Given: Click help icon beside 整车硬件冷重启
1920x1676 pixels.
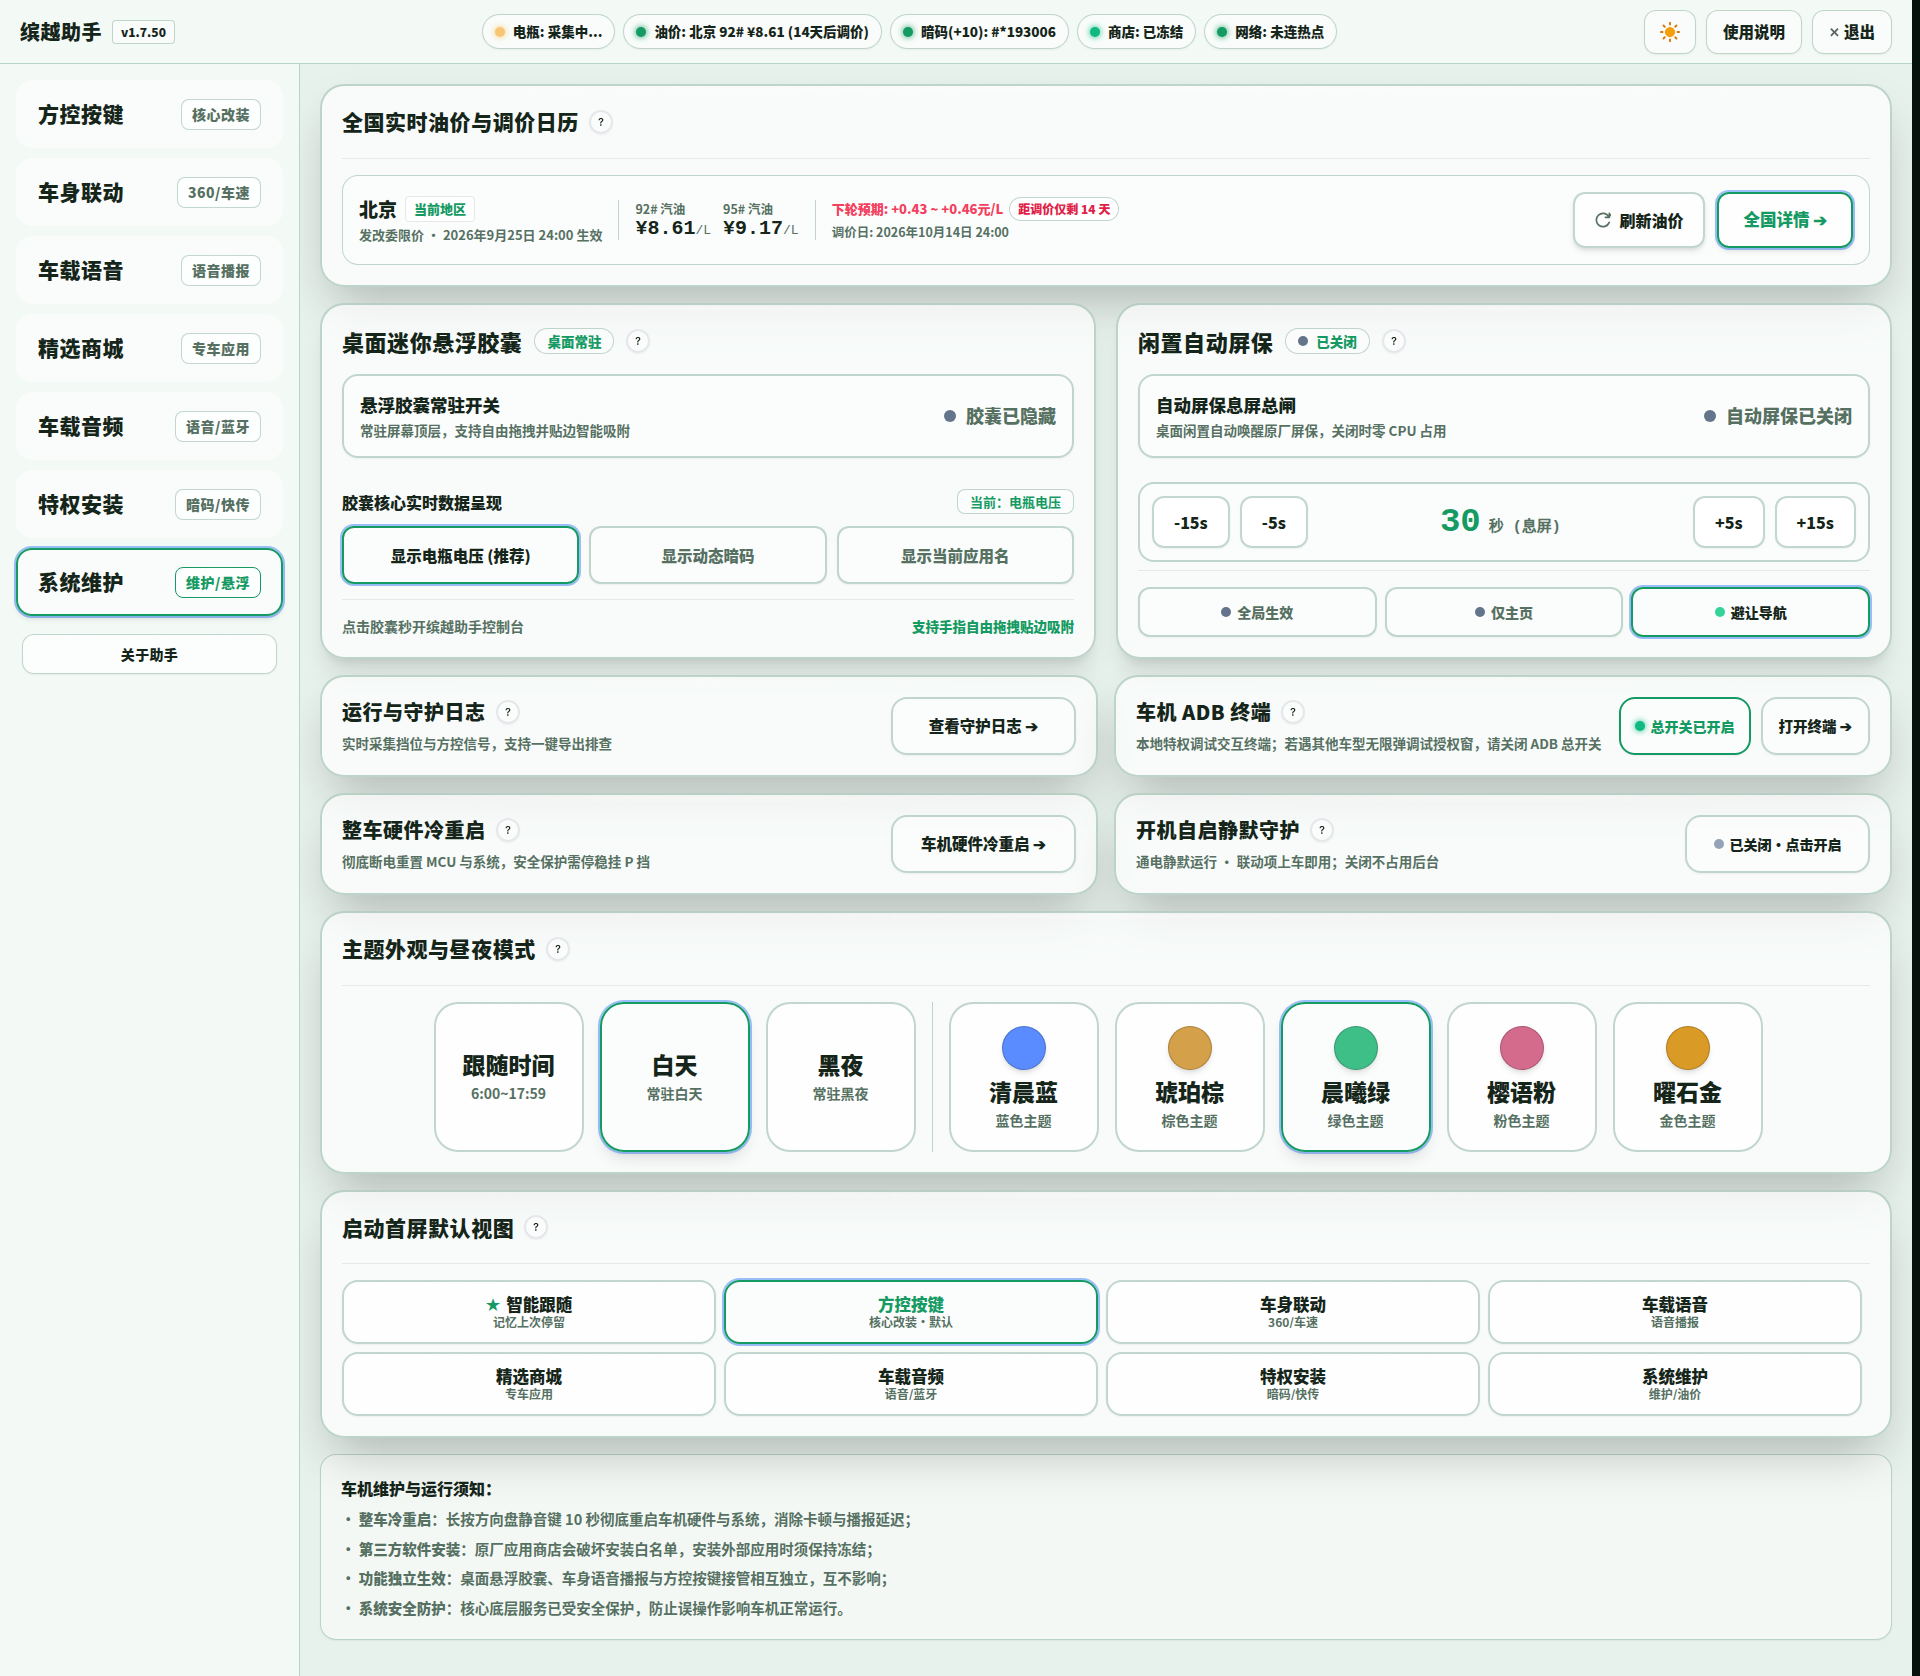Looking at the screenshot, I should pos(508,830).
